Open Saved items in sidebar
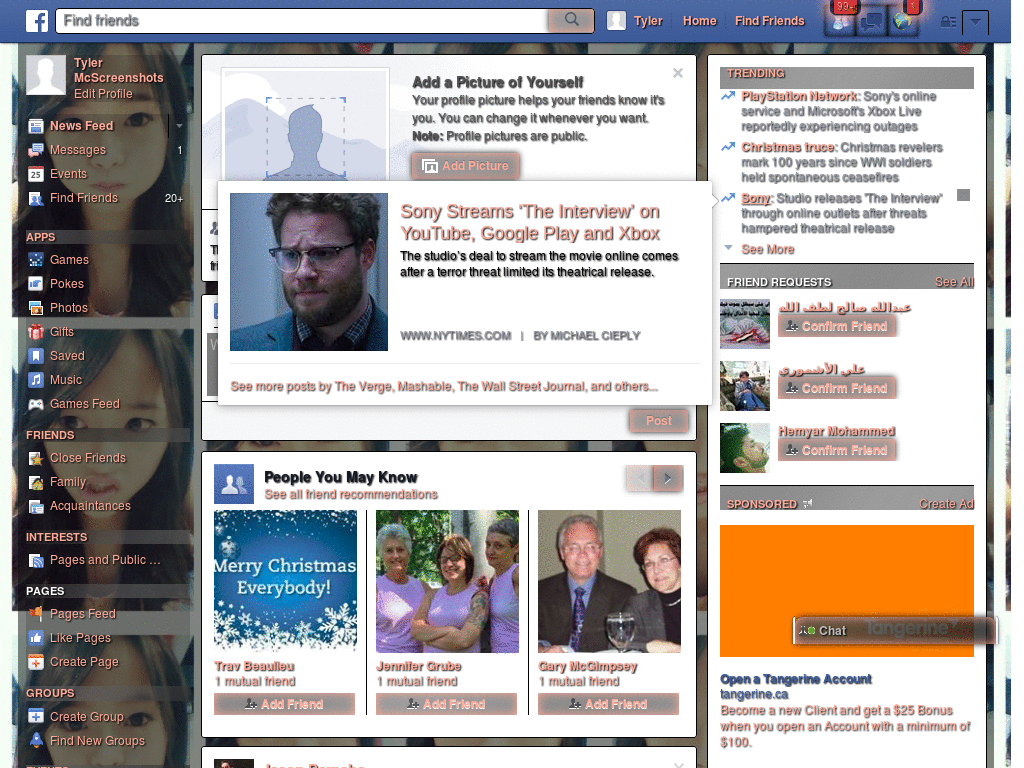This screenshot has height=768, width=1024. click(x=67, y=357)
